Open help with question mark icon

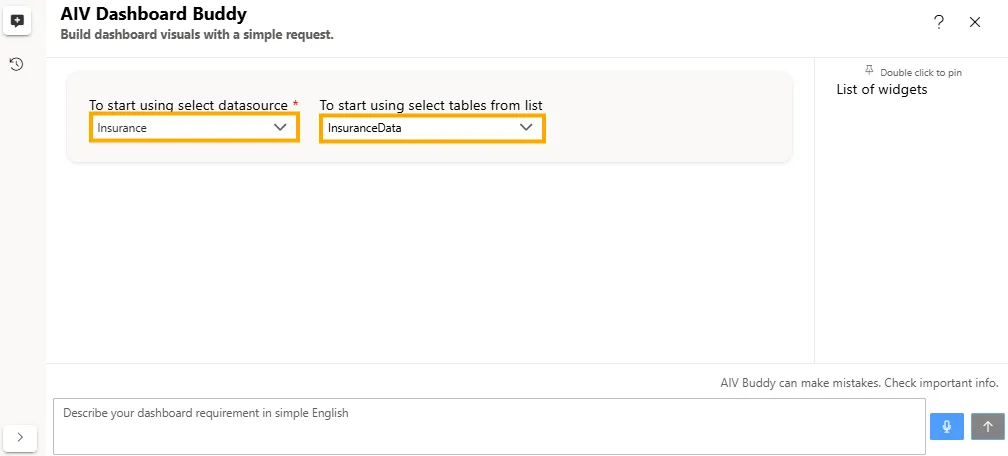(x=939, y=22)
